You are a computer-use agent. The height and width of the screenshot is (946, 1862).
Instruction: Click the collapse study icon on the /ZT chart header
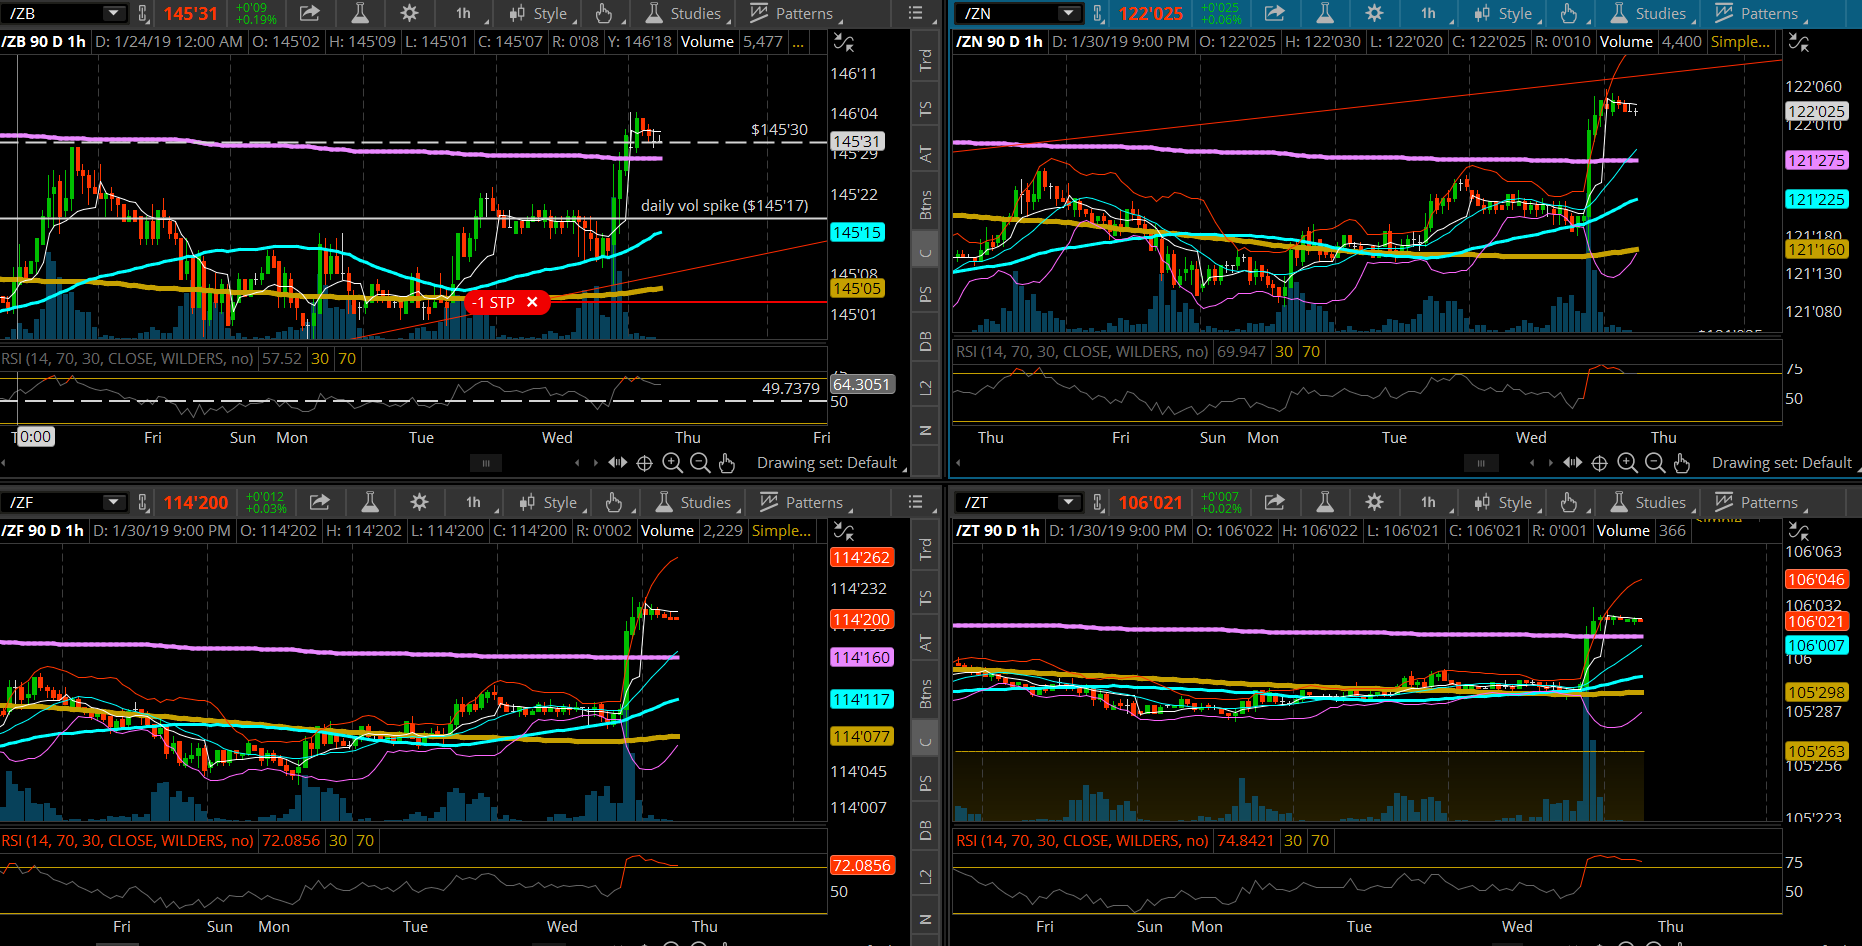[1799, 531]
